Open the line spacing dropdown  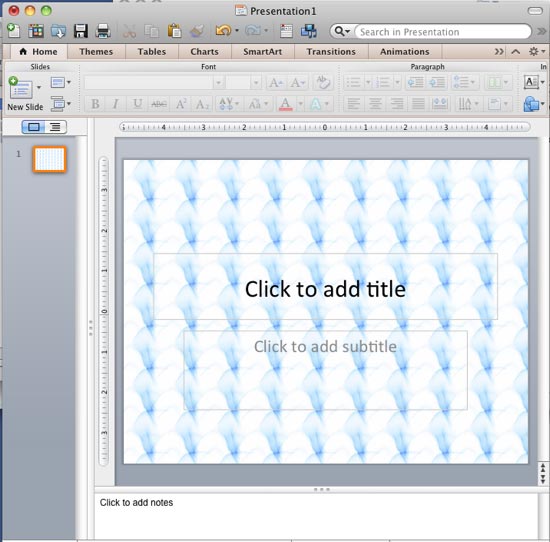(464, 83)
